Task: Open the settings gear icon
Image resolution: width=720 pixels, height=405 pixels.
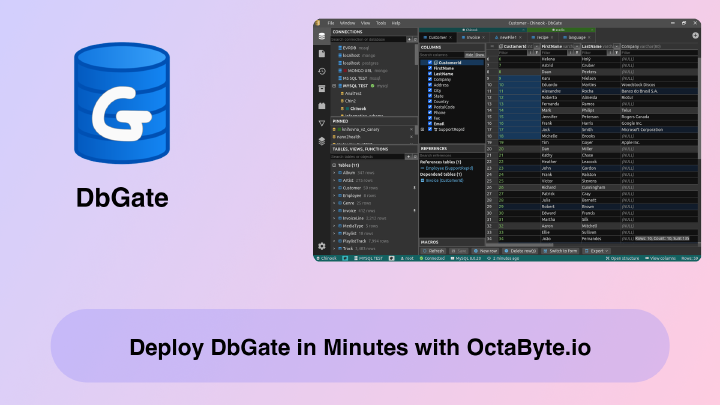Action: [322, 247]
